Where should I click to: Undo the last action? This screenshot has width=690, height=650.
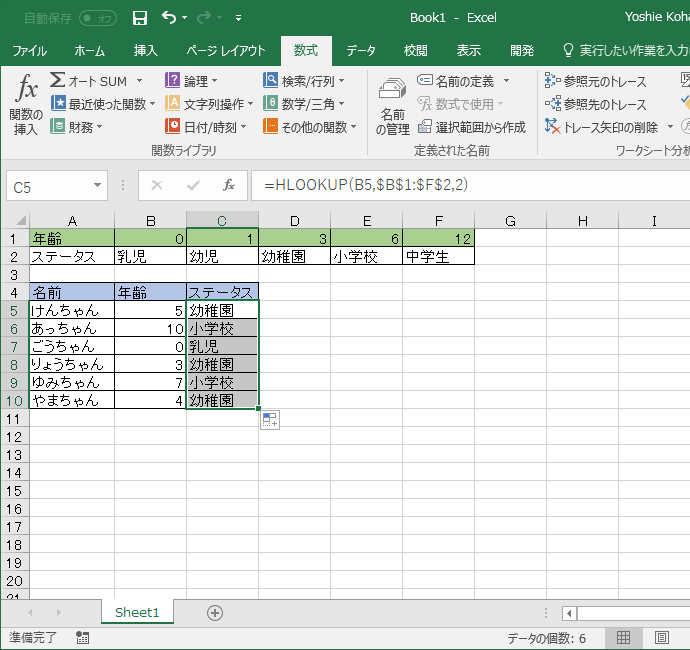pos(169,17)
